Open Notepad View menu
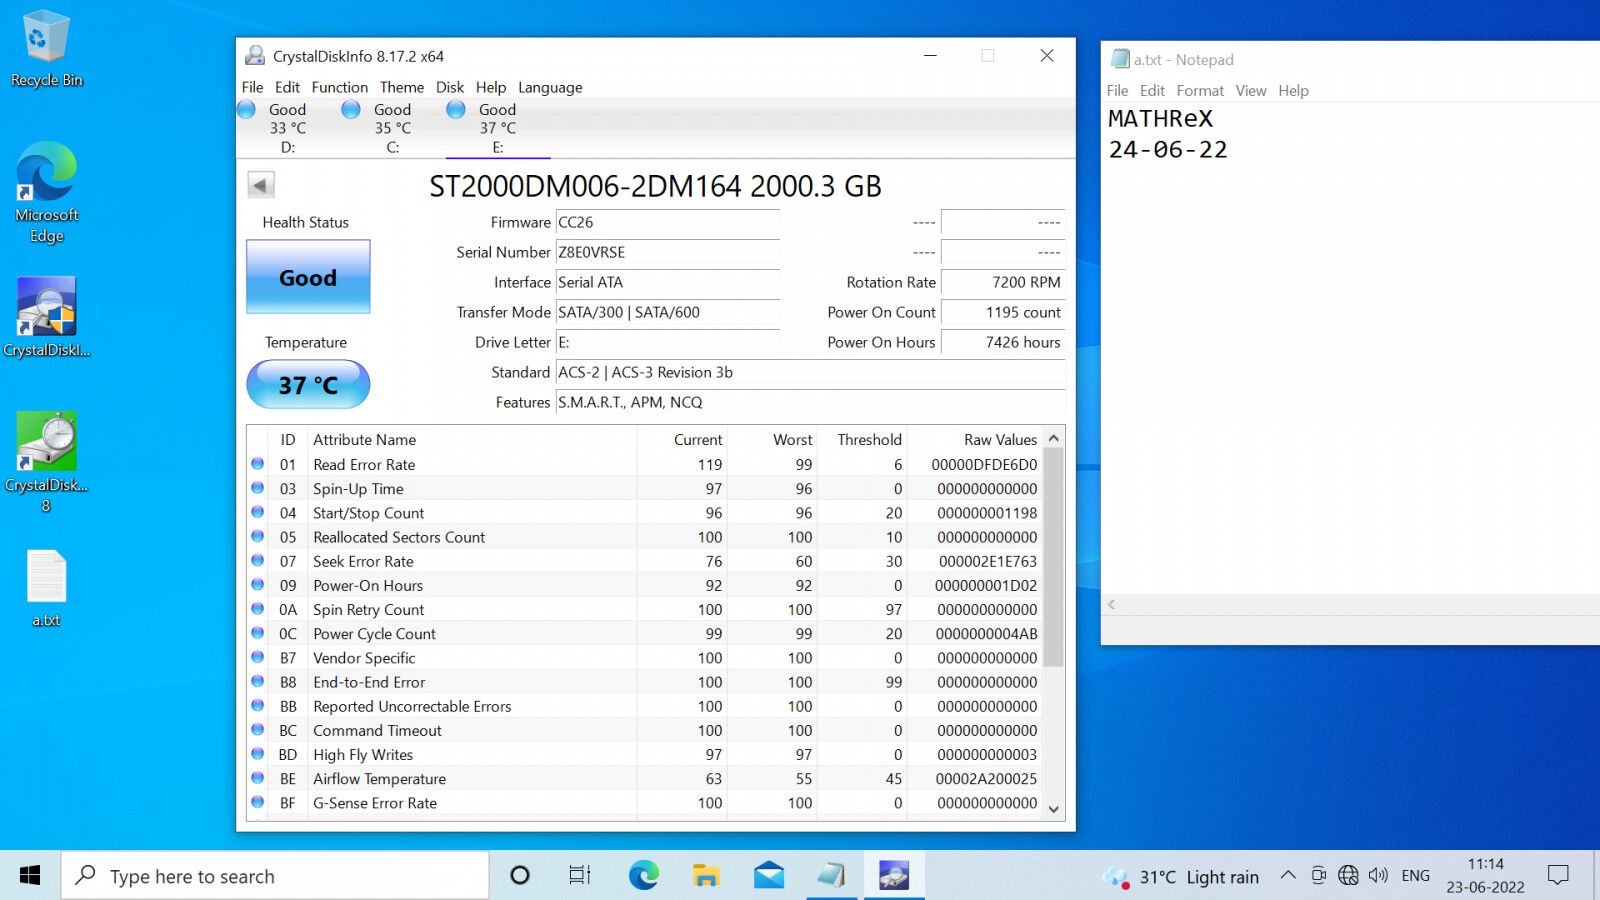Viewport: 1600px width, 900px height. pyautogui.click(x=1250, y=90)
